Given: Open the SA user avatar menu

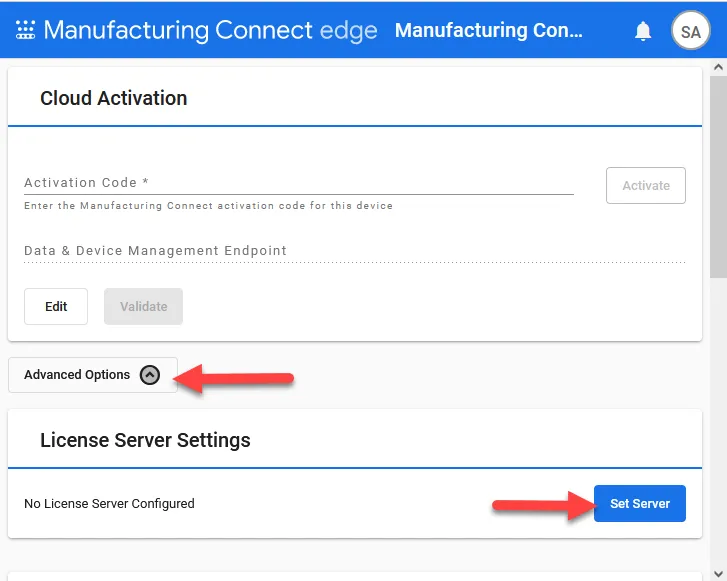Looking at the screenshot, I should (x=690, y=31).
